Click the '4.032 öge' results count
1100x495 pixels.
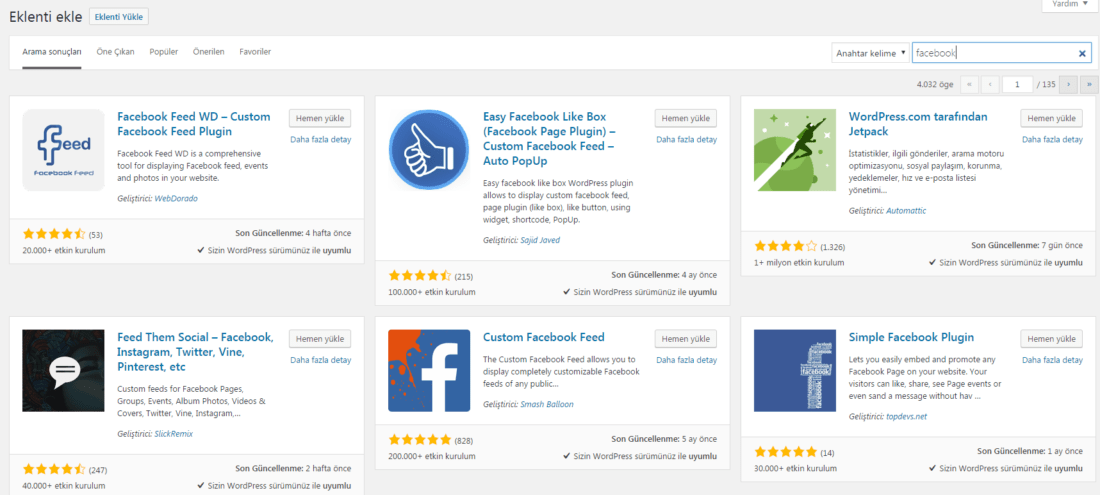(935, 85)
